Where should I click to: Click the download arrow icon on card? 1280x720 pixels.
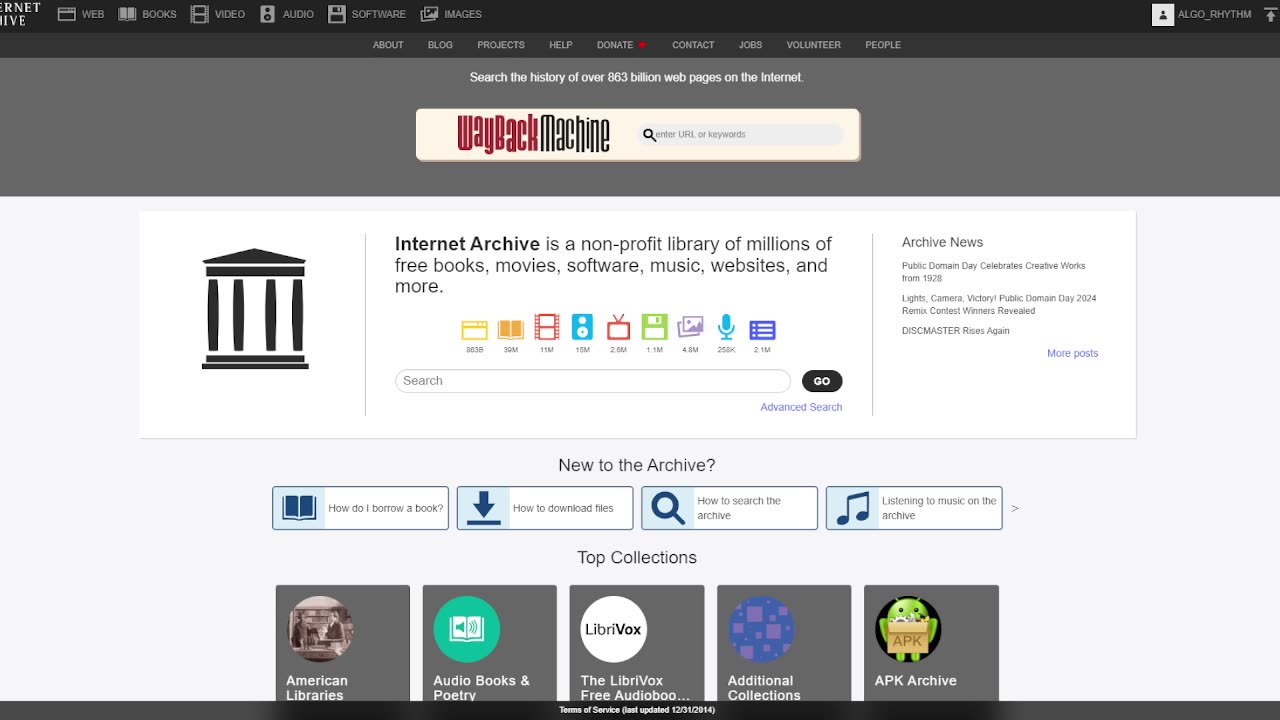484,508
